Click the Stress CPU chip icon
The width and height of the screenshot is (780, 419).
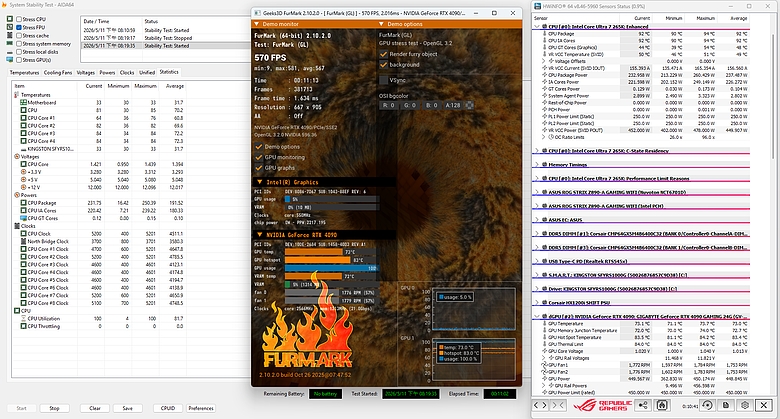tap(9, 19)
